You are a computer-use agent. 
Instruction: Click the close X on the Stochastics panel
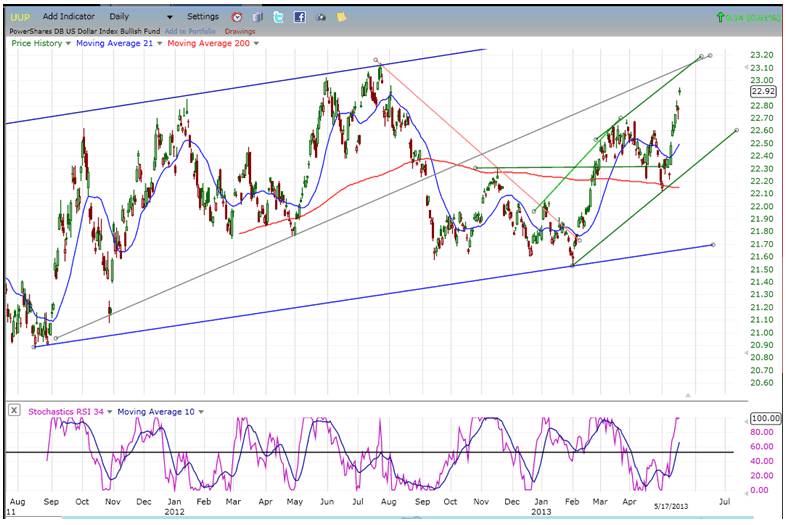click(x=12, y=410)
